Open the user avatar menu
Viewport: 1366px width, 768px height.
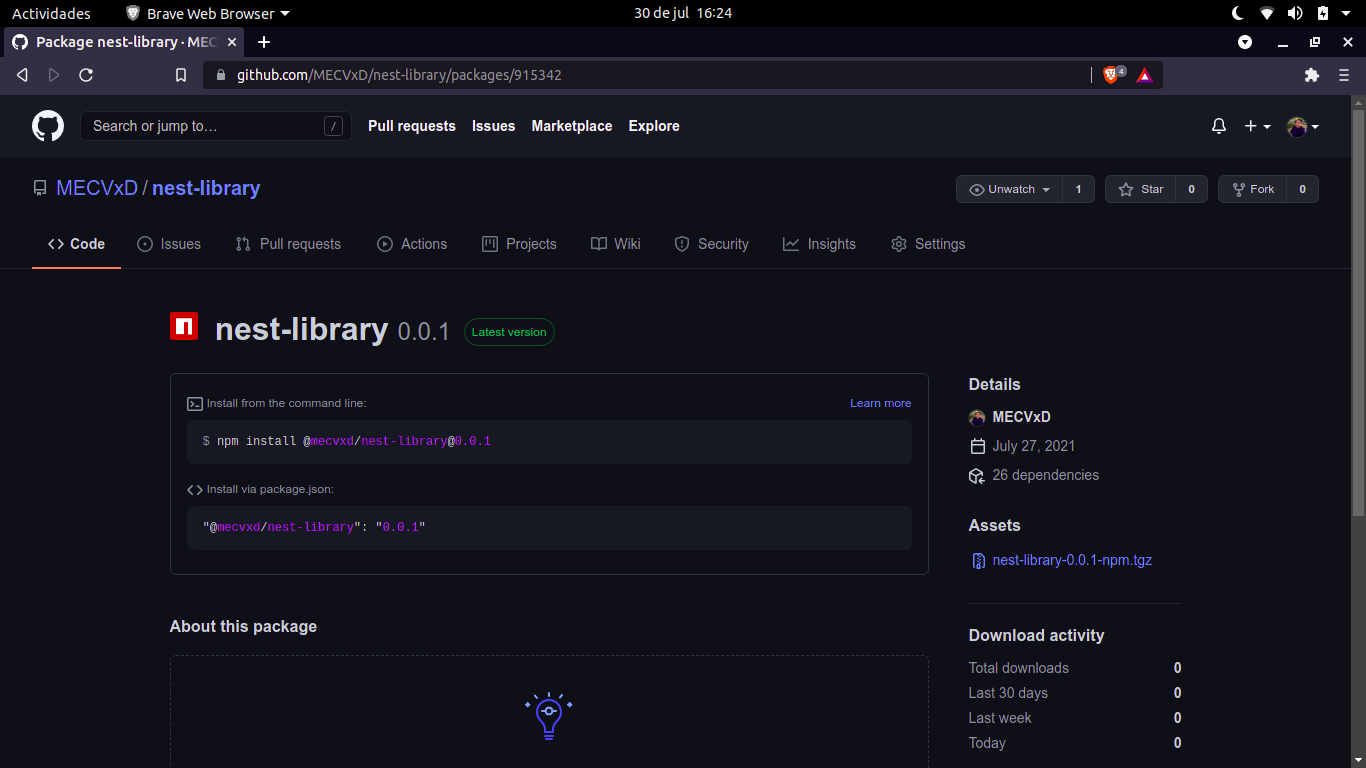[1303, 126]
